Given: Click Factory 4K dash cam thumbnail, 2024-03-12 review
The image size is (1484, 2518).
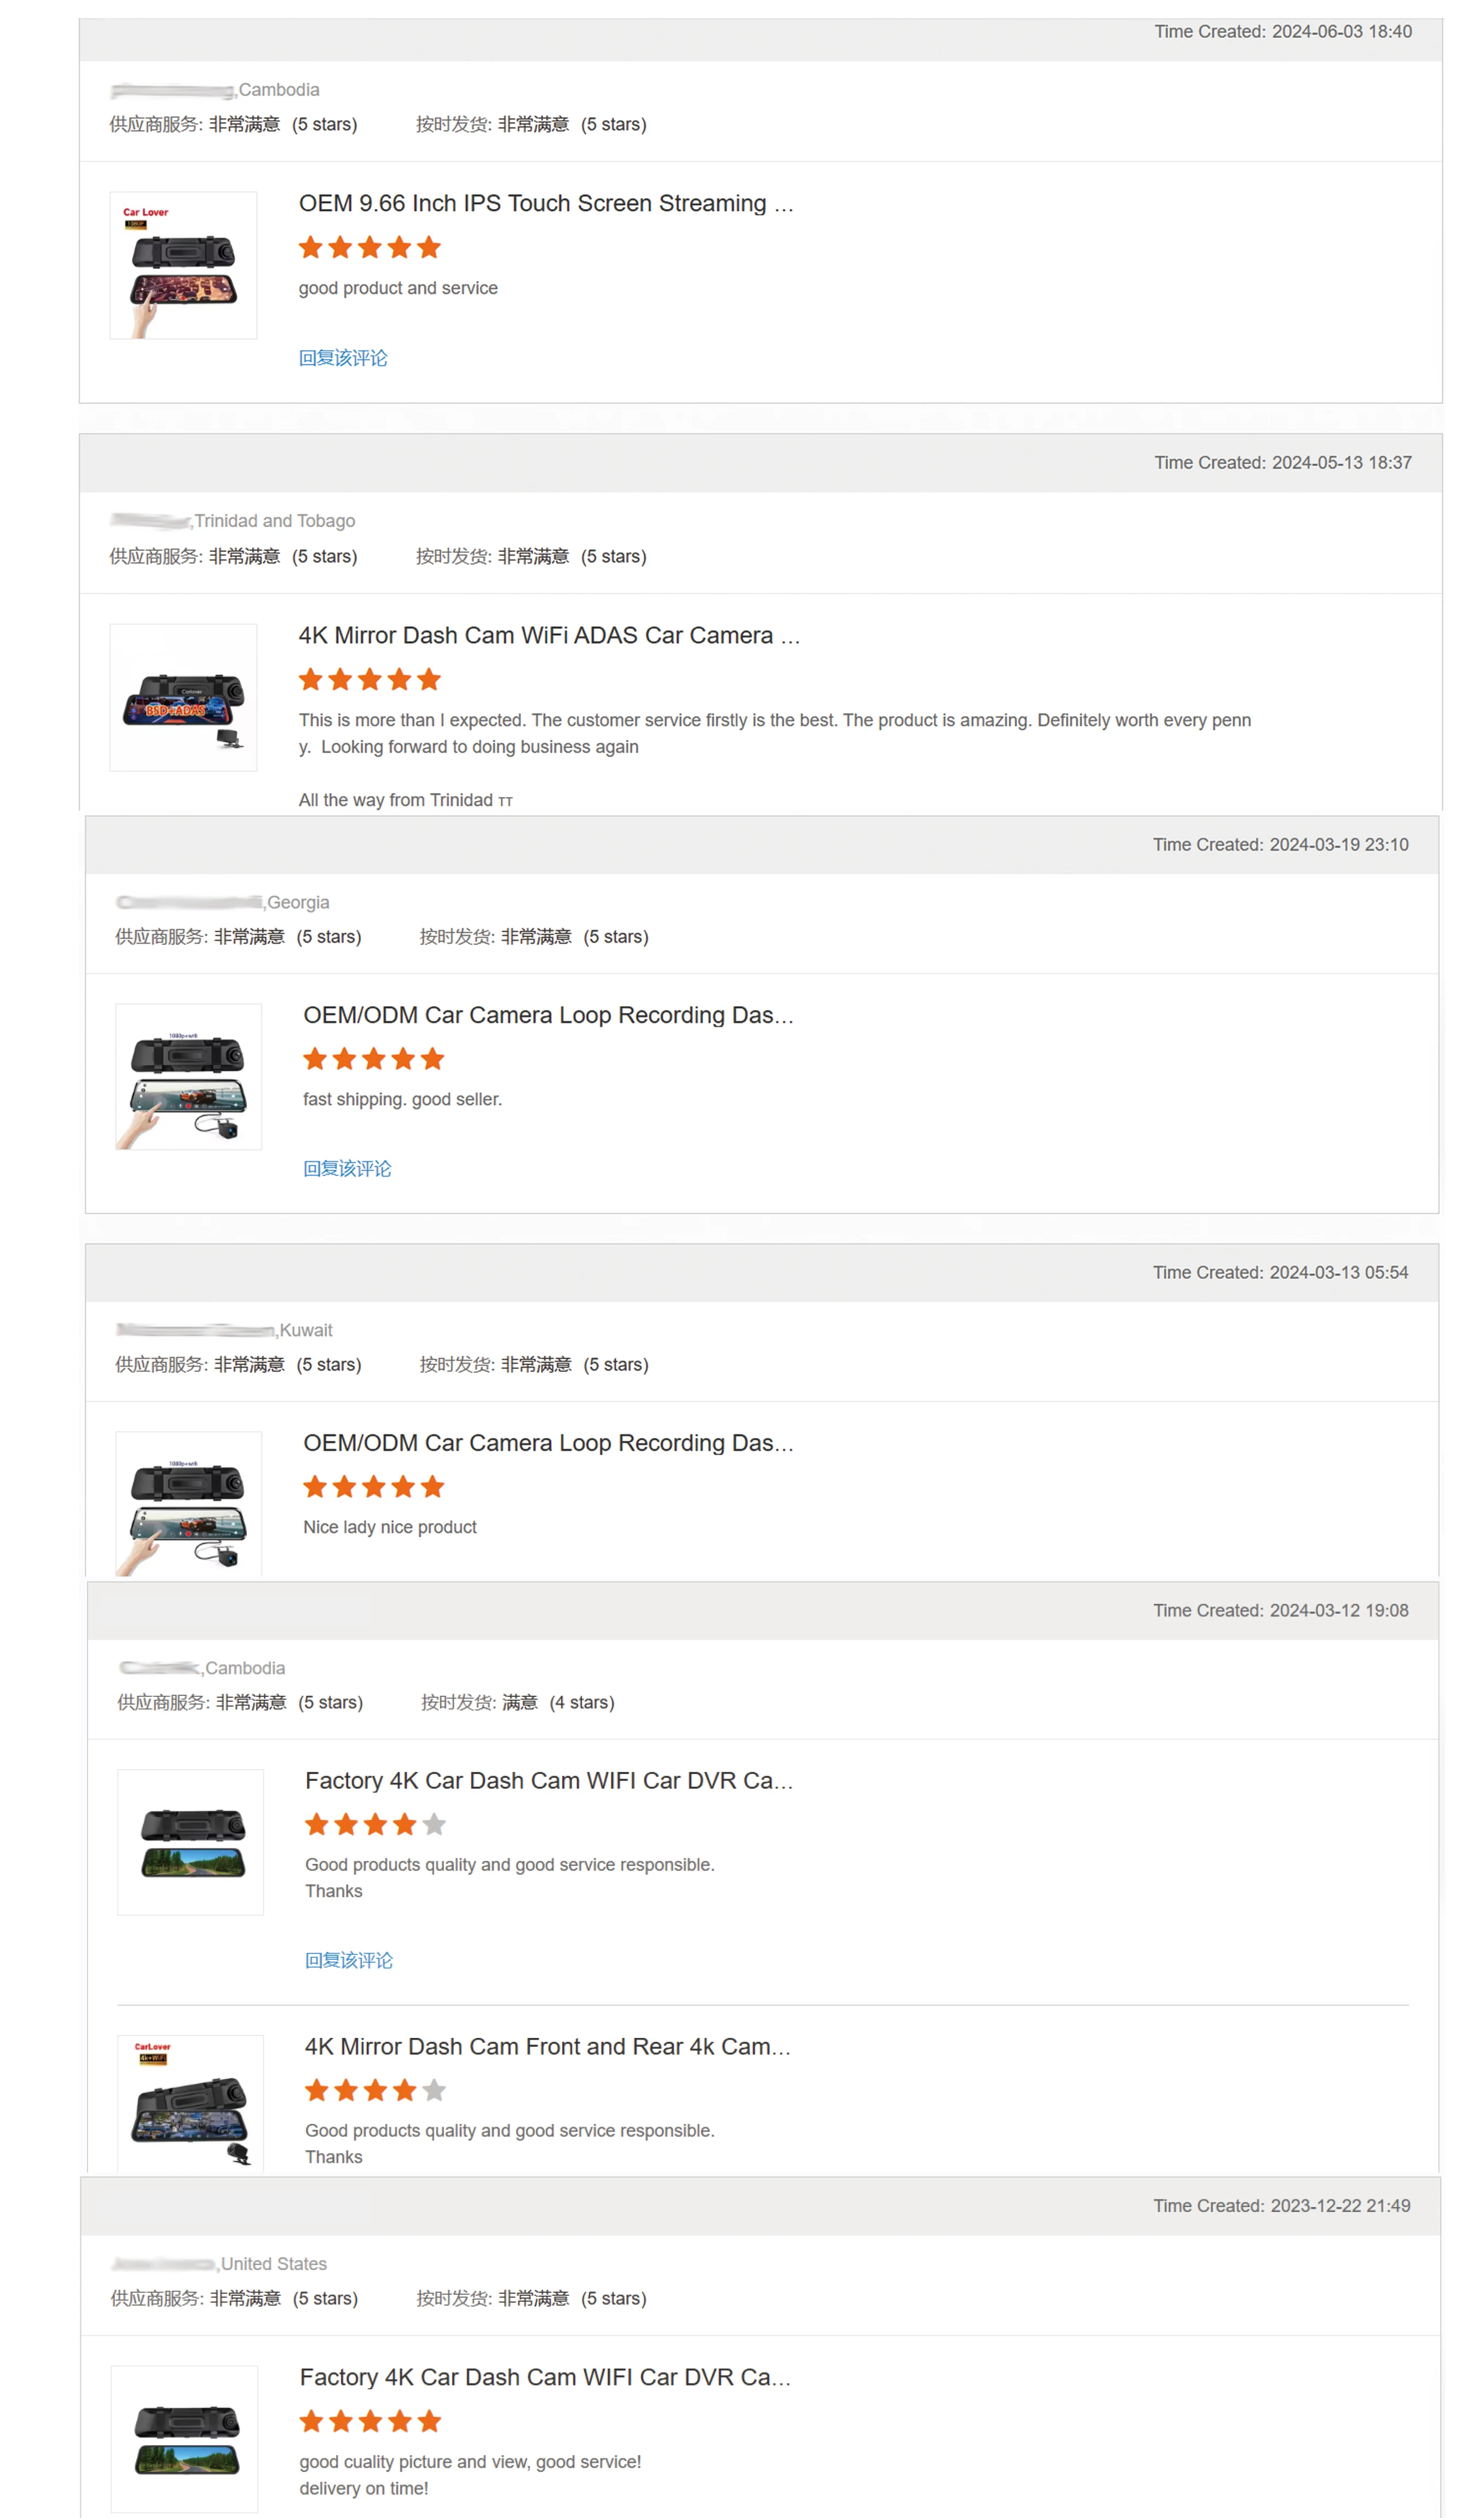Looking at the screenshot, I should pos(190,1842).
